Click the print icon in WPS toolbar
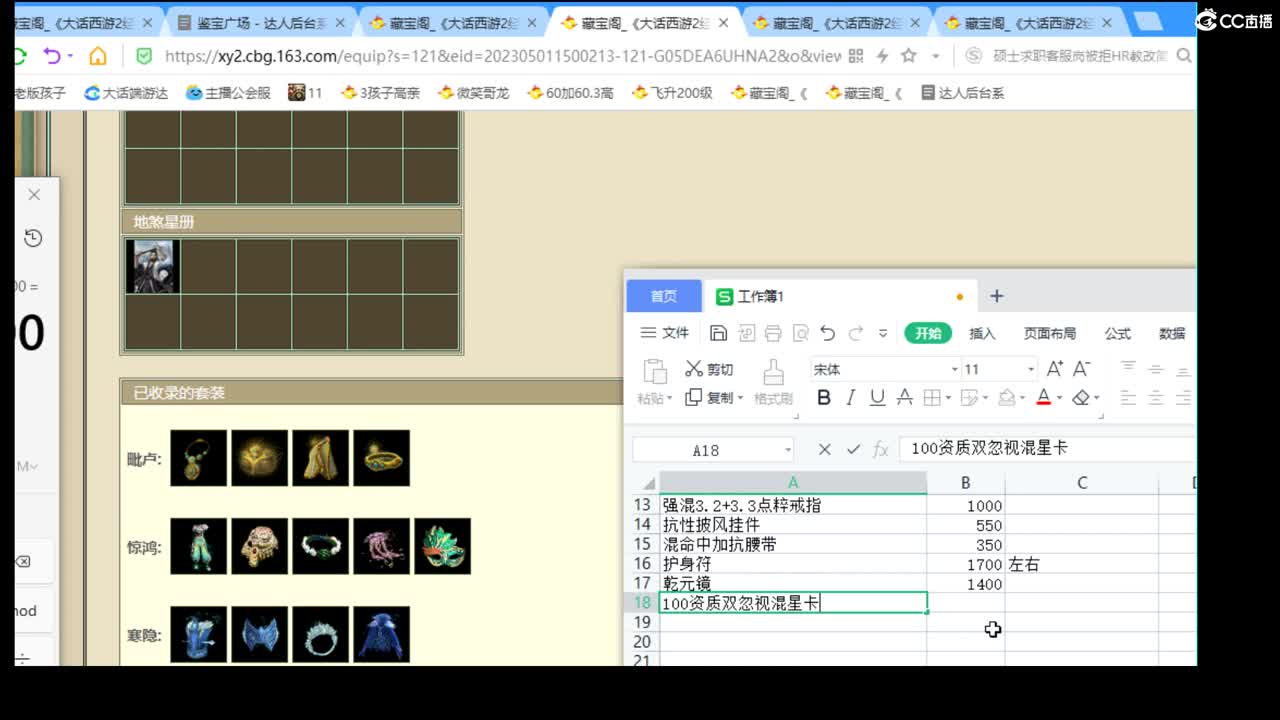The width and height of the screenshot is (1280, 720). pyautogui.click(x=773, y=333)
